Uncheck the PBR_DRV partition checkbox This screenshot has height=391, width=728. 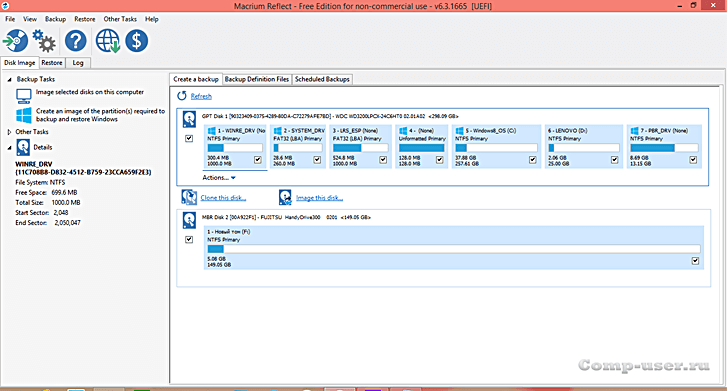tap(693, 160)
